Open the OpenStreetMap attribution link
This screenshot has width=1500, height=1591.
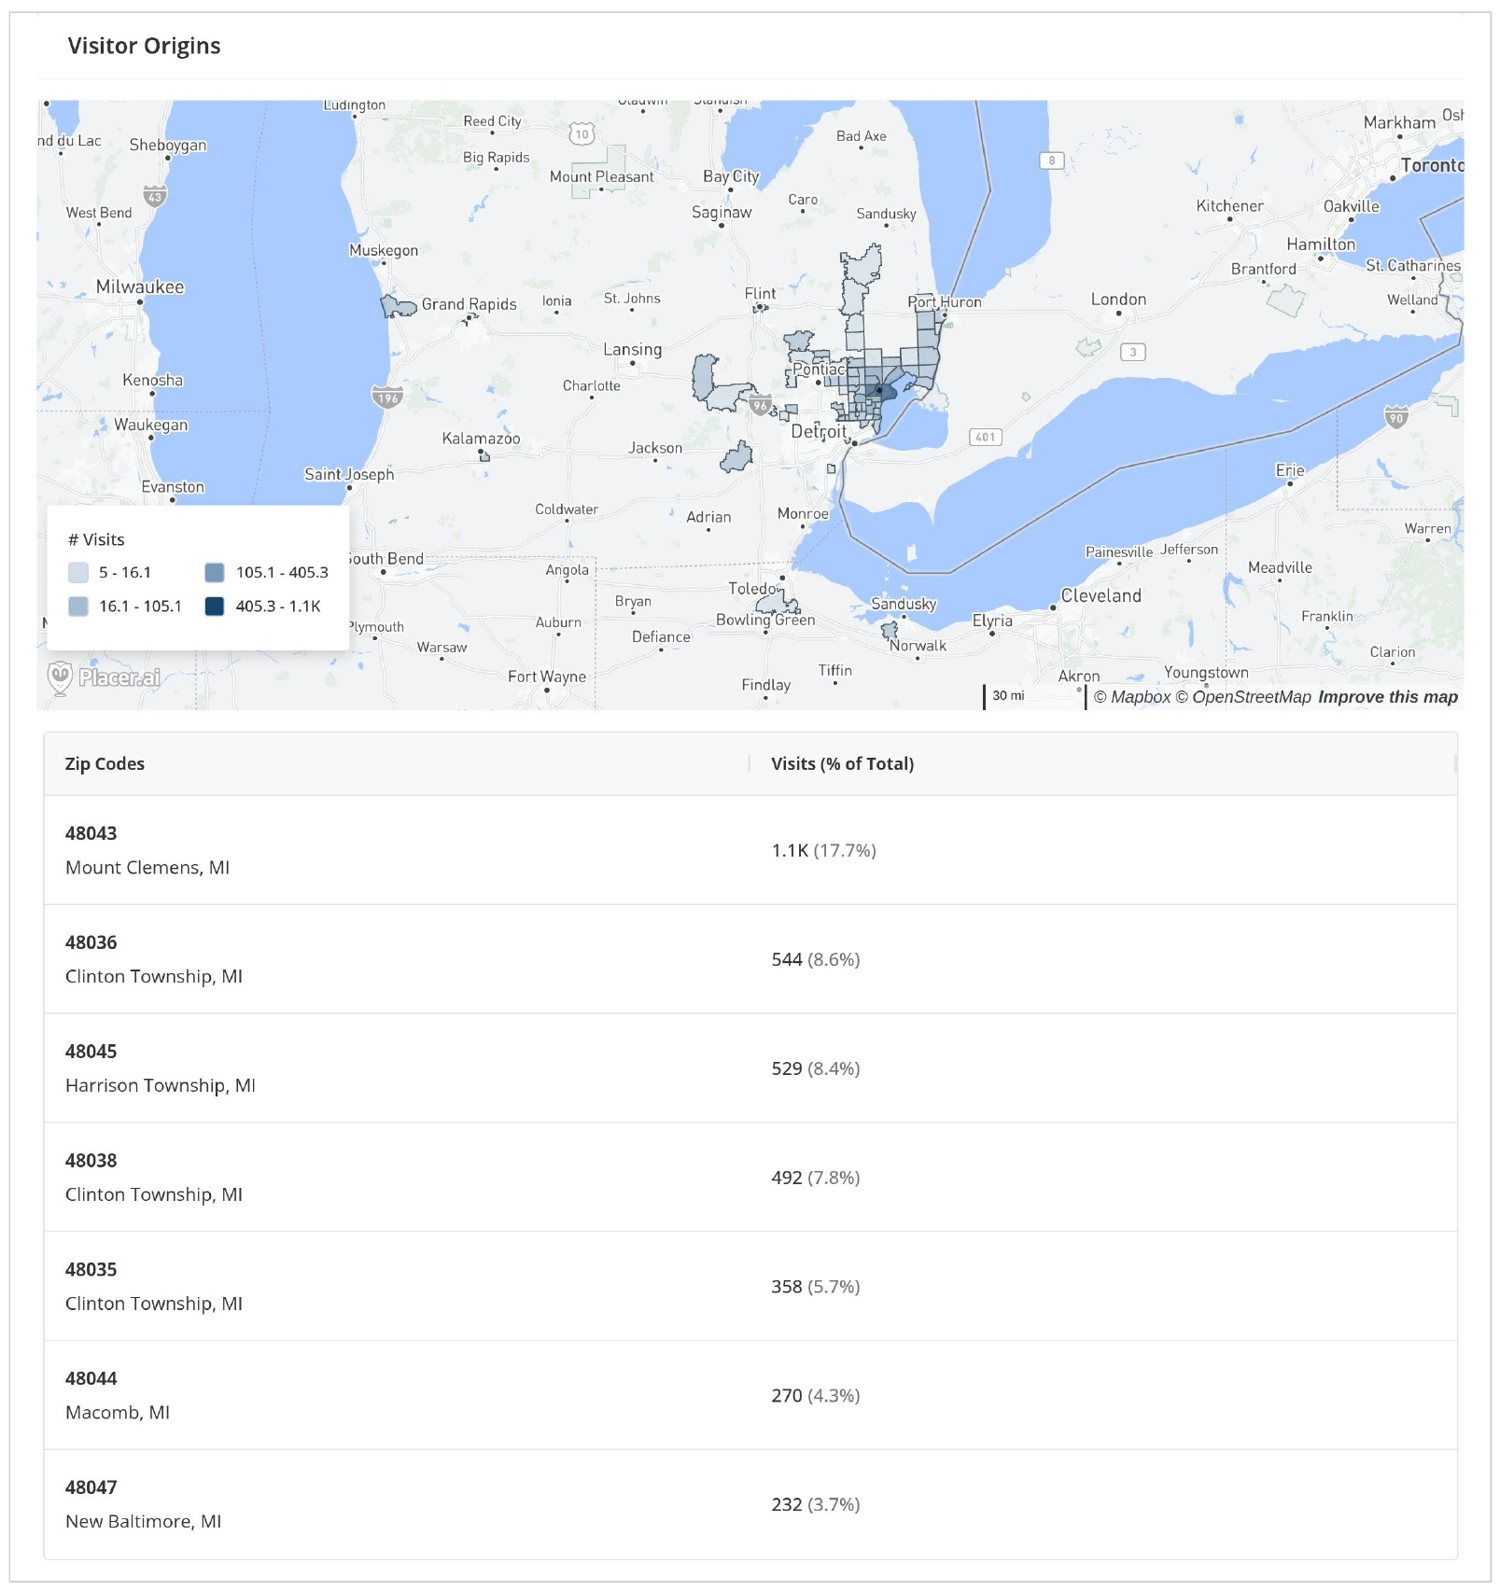pos(1243,697)
